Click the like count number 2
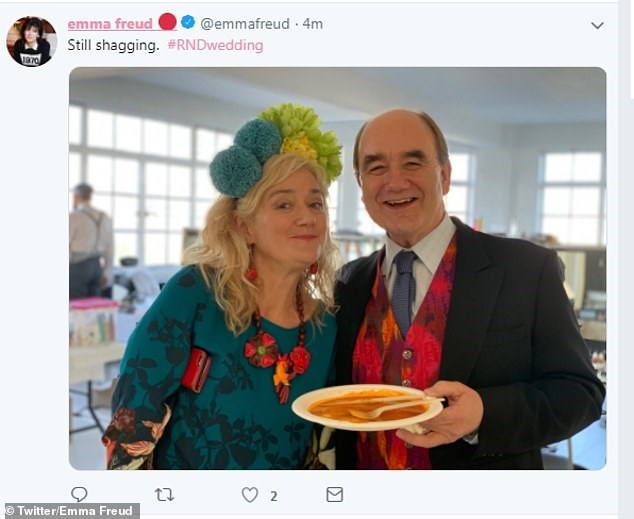The image size is (634, 519). pyautogui.click(x=274, y=496)
